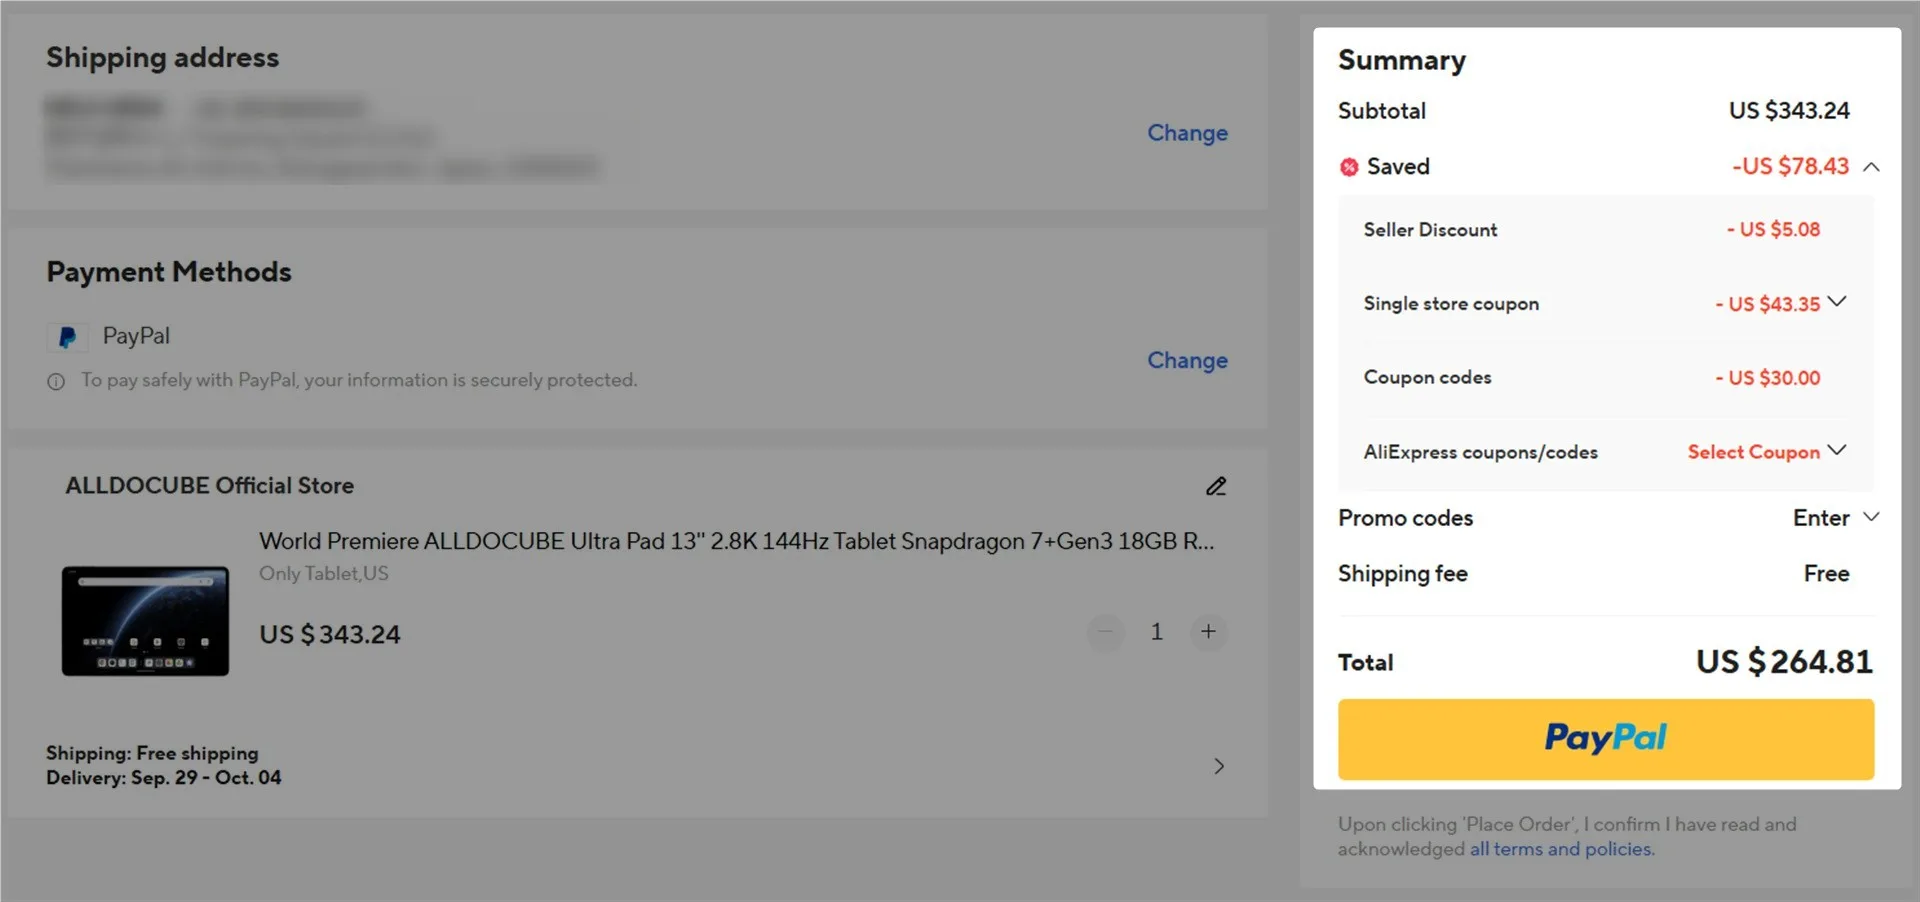Click the edit pencil icon for ALLDOCUBE store
The width and height of the screenshot is (1920, 902).
(1216, 486)
